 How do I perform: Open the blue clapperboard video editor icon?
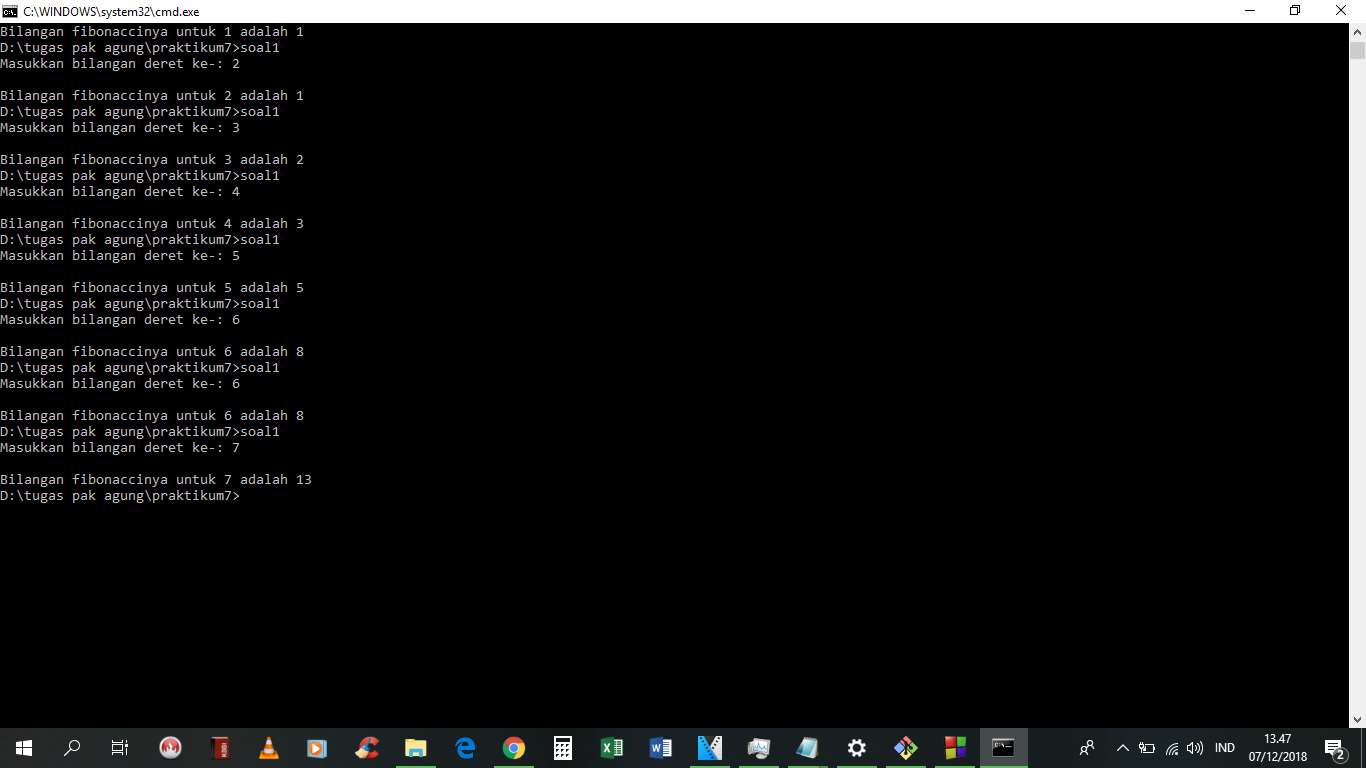point(710,748)
